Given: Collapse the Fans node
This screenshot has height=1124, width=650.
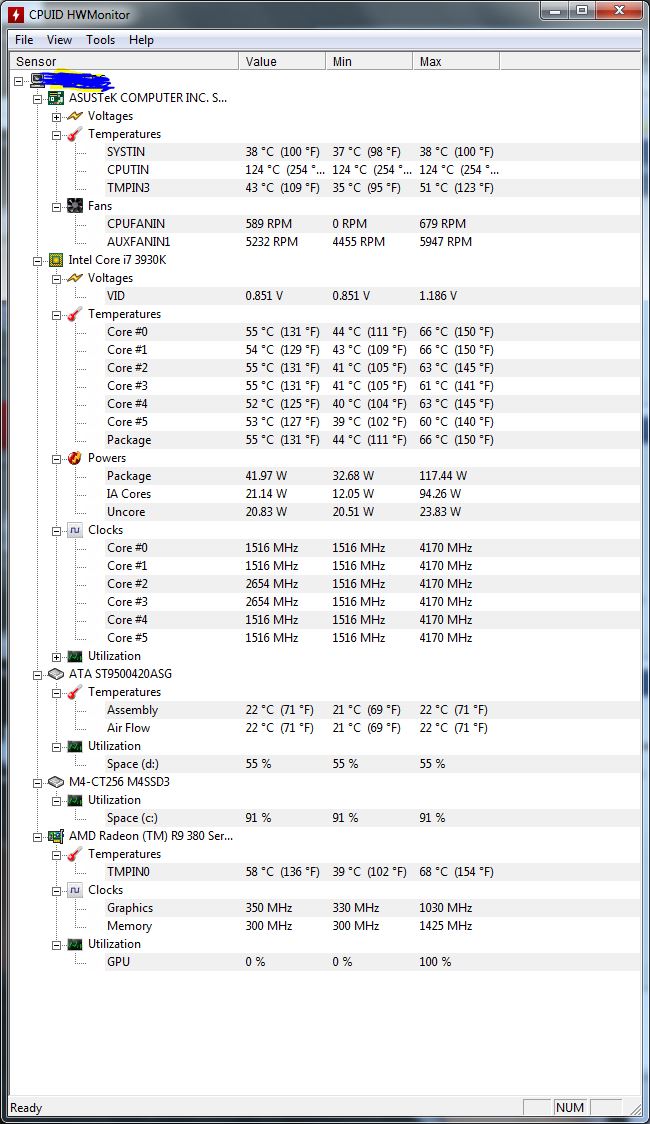Looking at the screenshot, I should point(56,207).
